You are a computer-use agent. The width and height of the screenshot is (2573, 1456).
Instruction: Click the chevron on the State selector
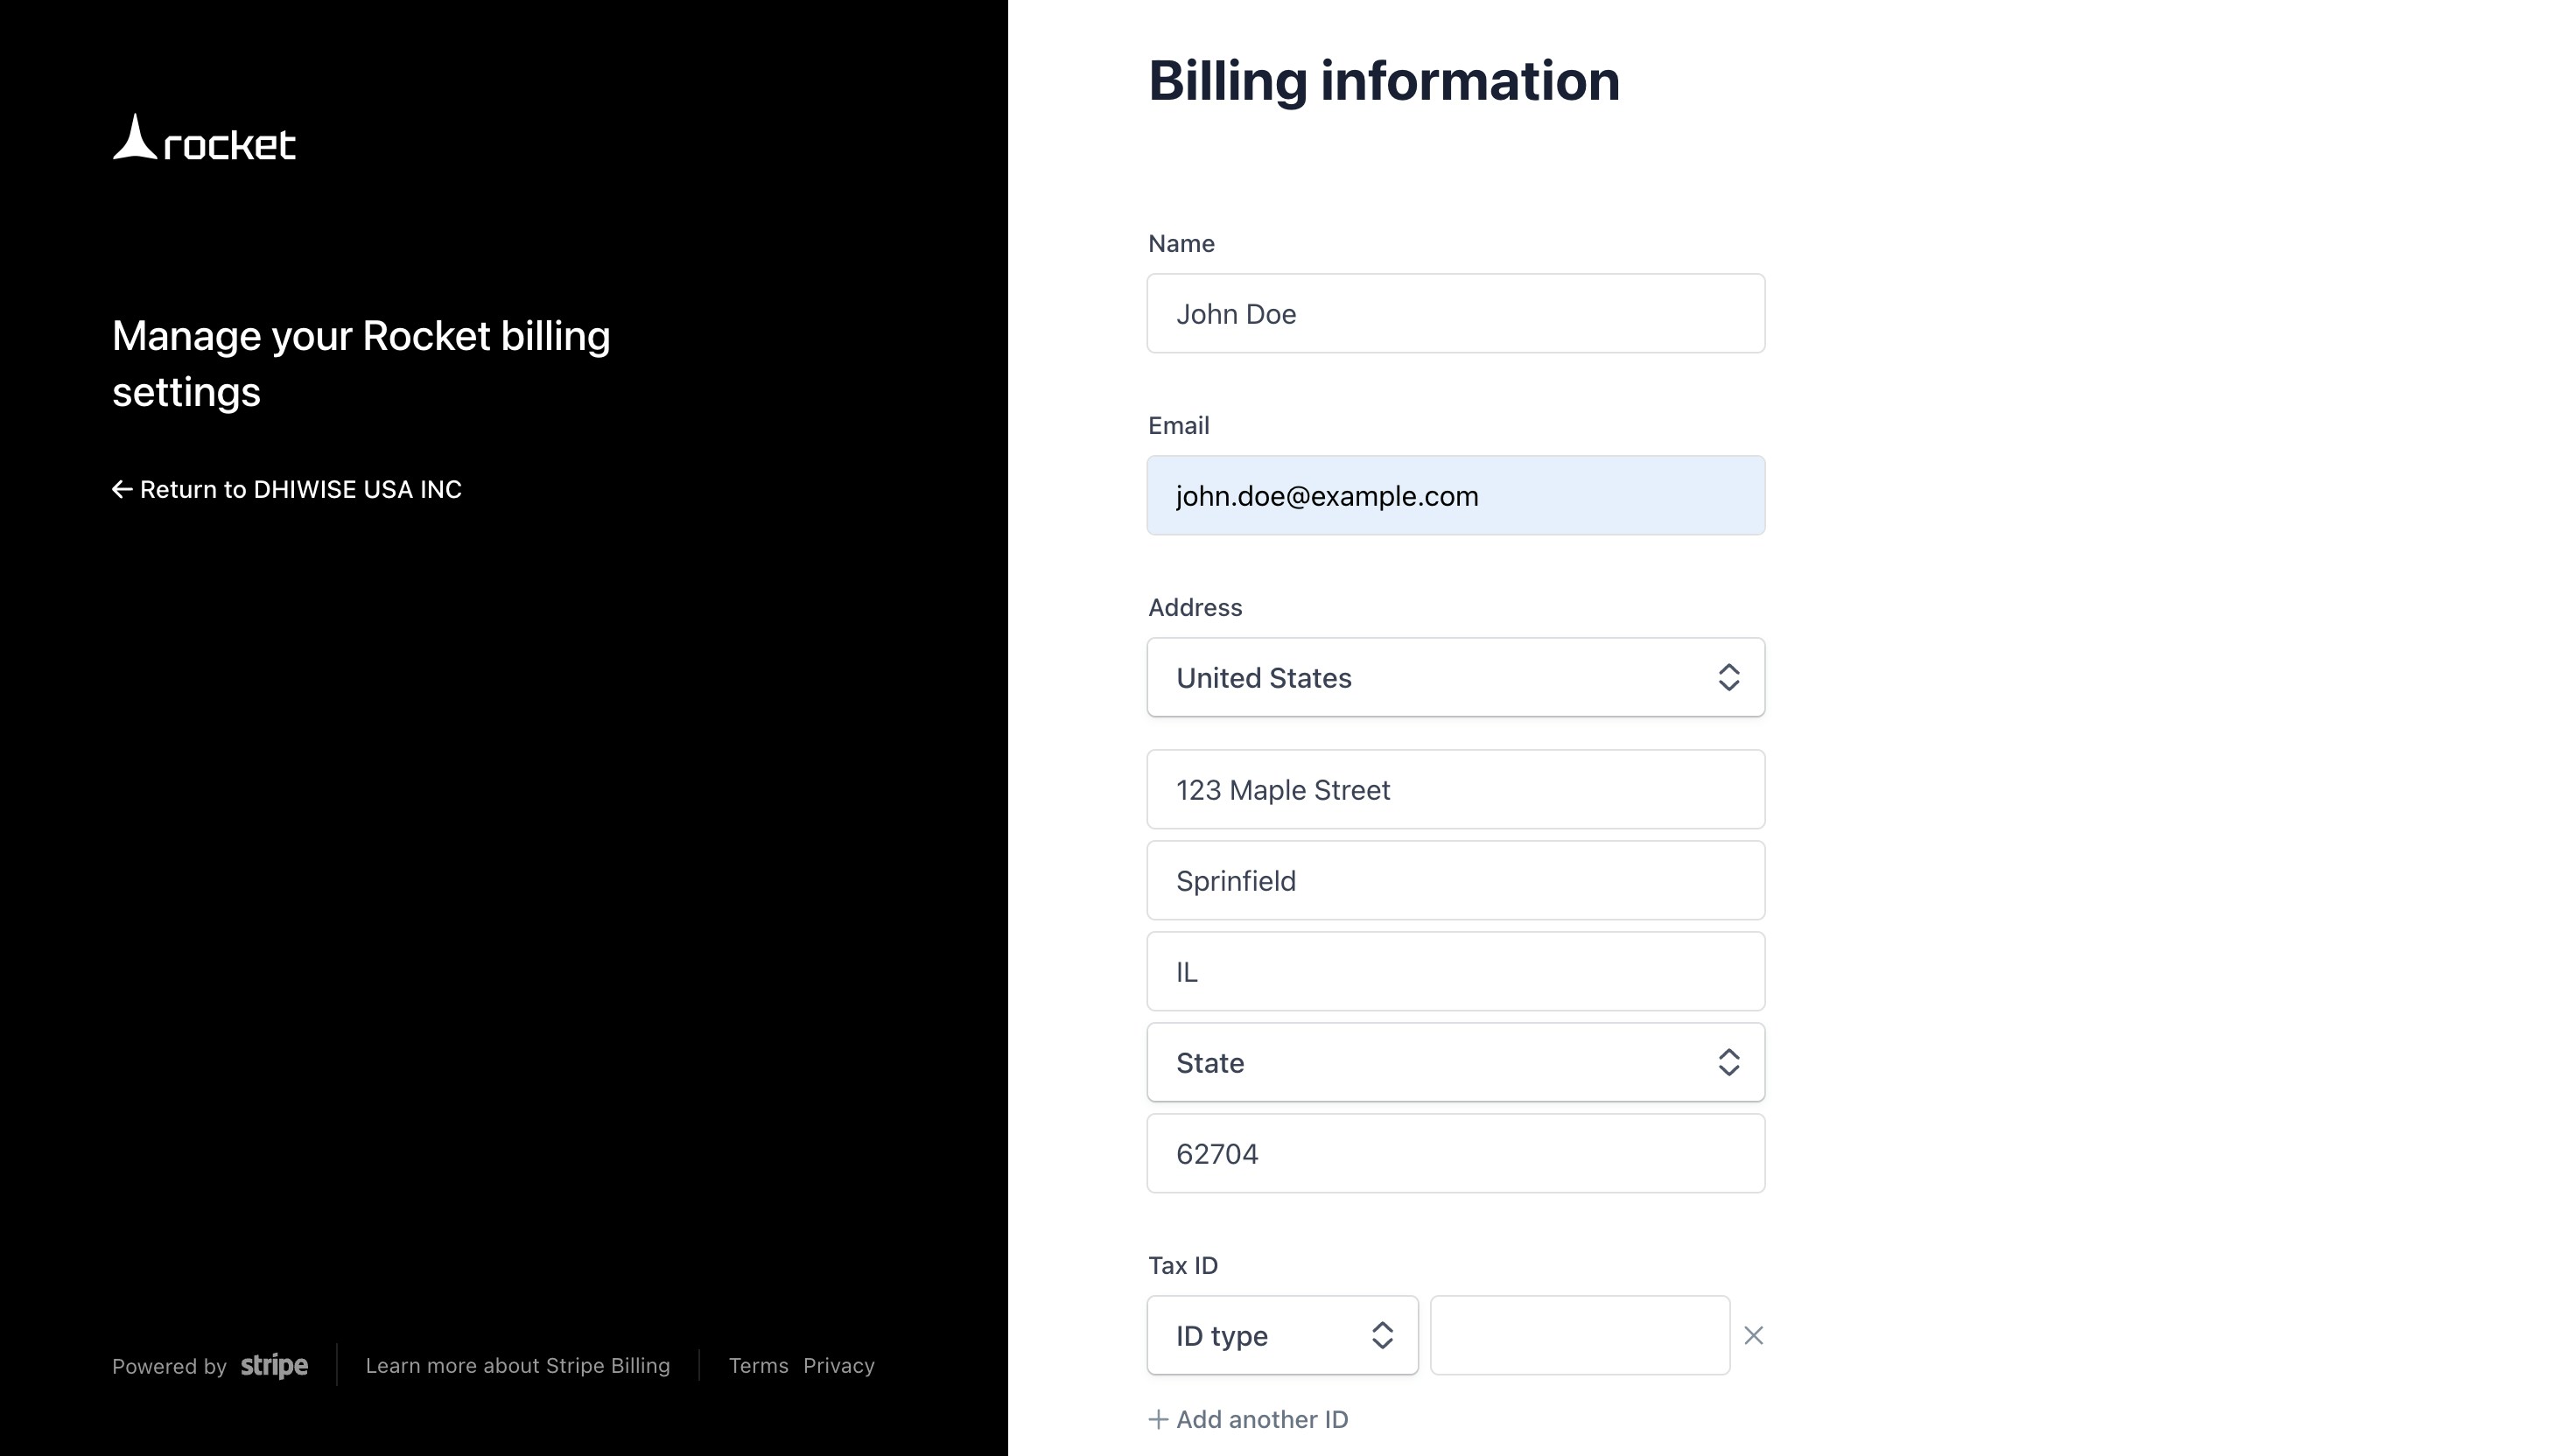click(1729, 1062)
